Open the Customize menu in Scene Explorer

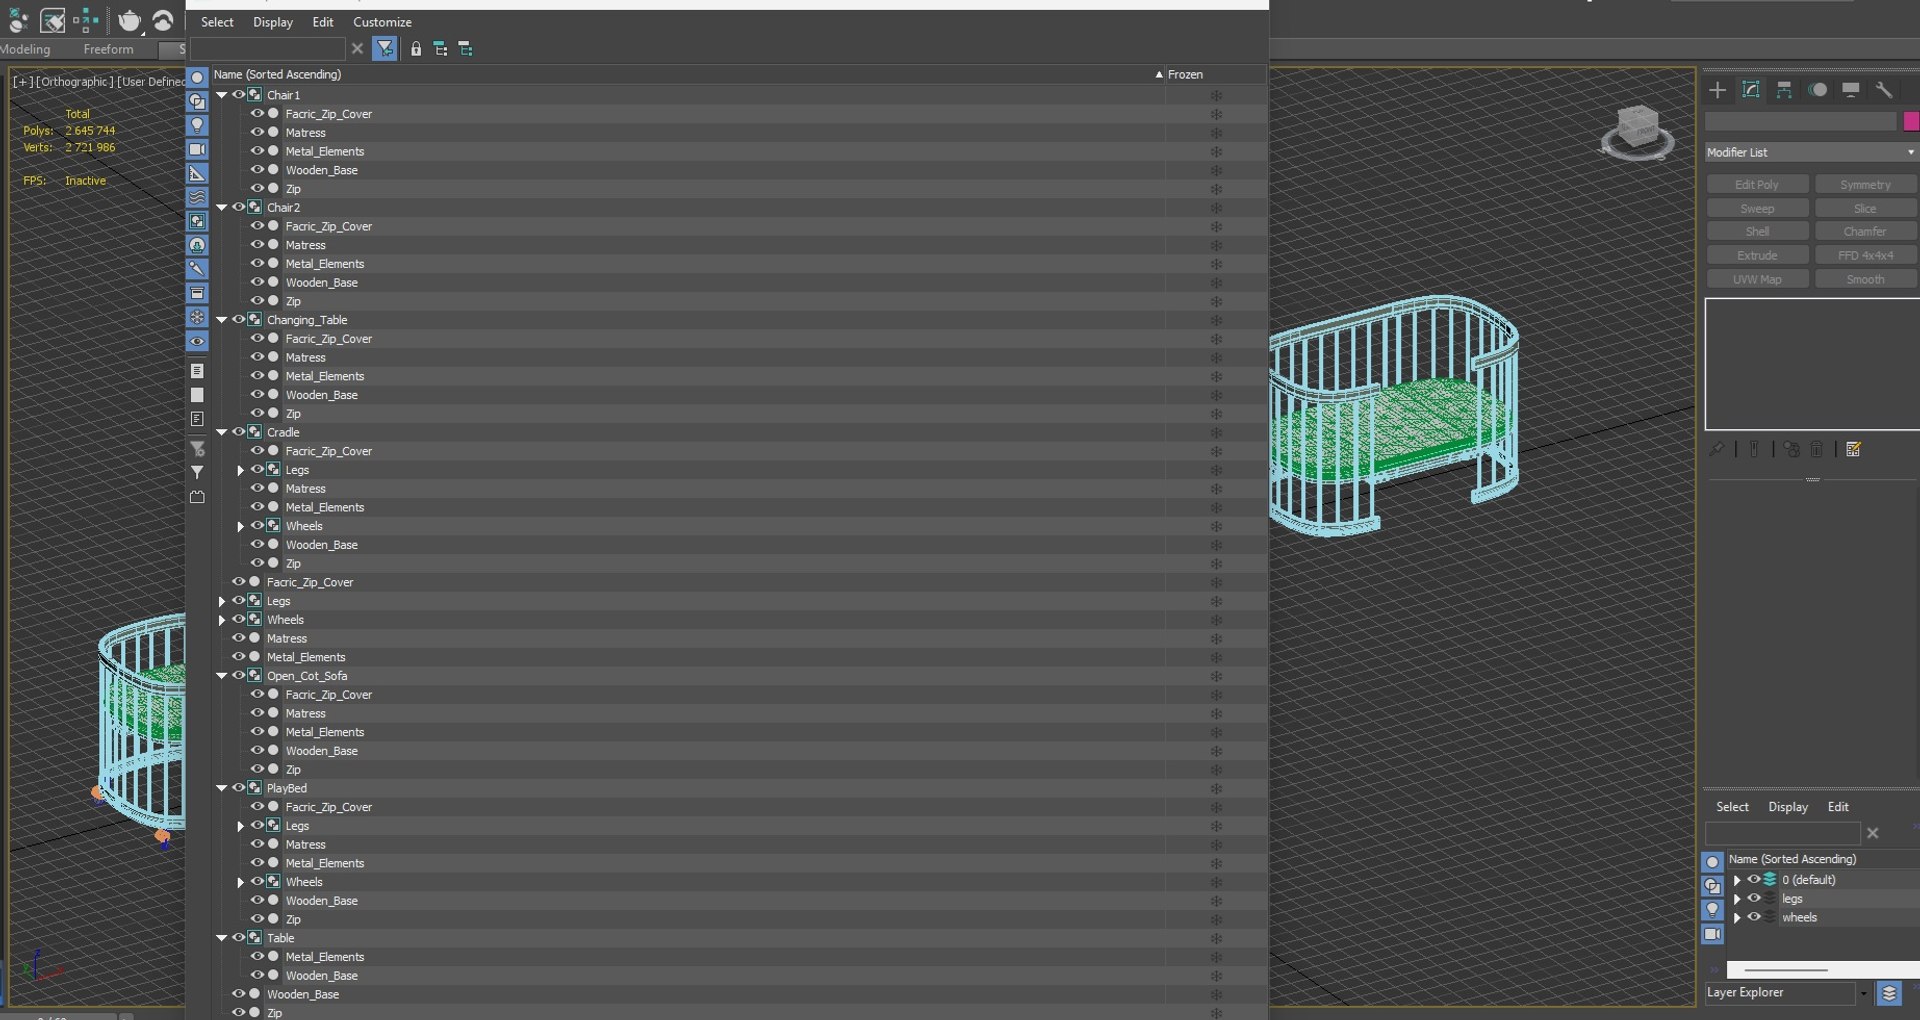pyautogui.click(x=382, y=22)
